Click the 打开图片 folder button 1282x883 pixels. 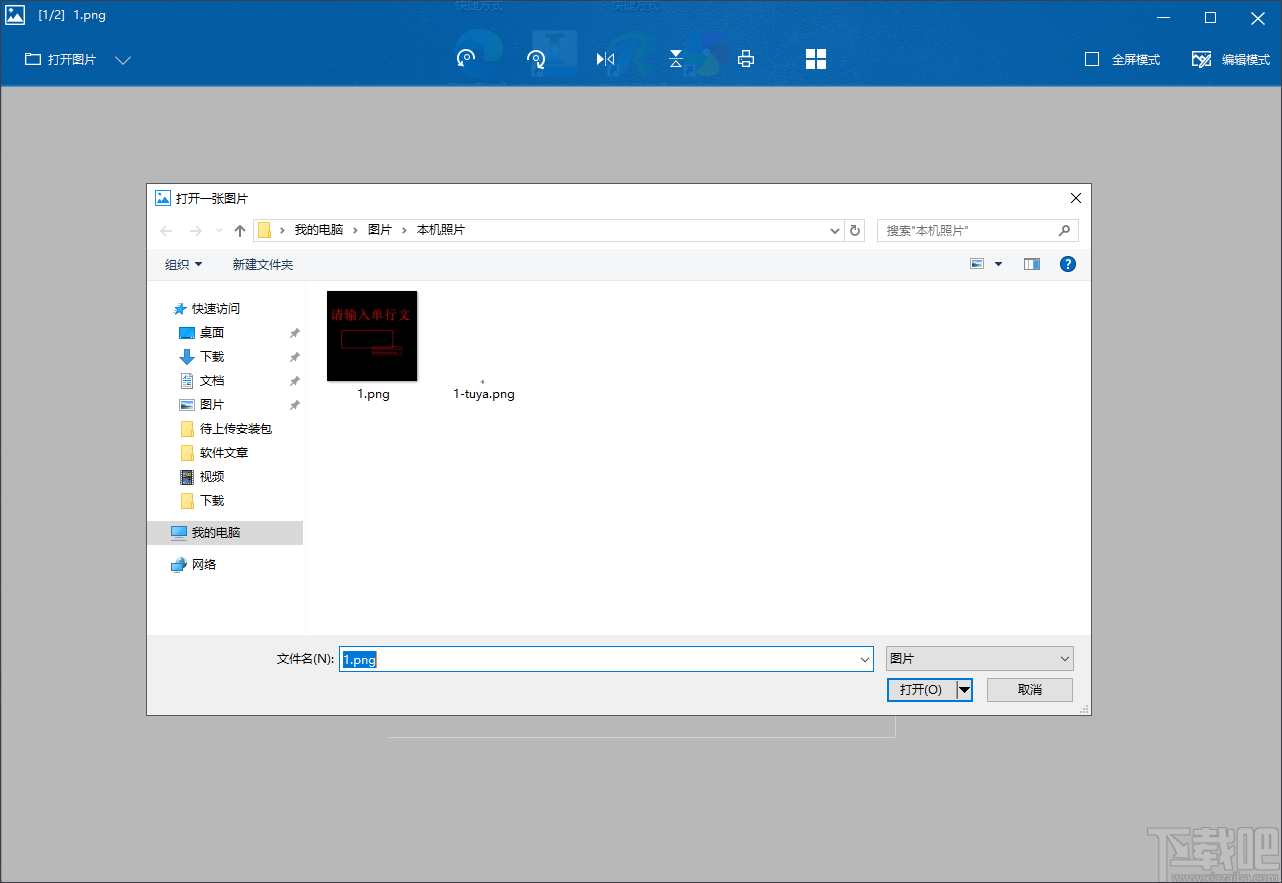61,60
